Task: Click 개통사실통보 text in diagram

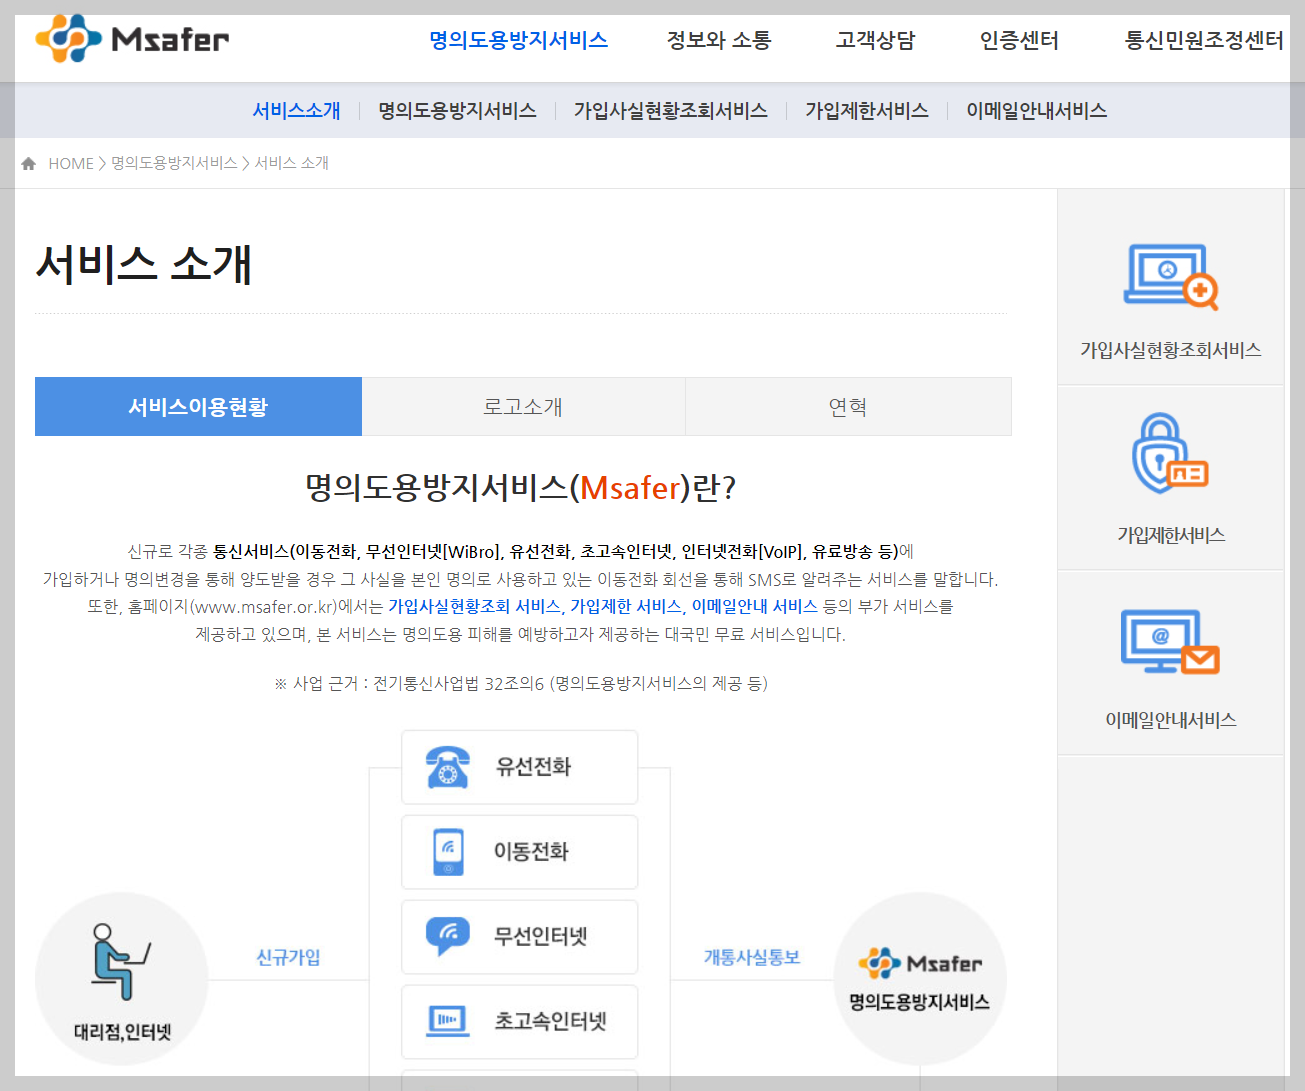Action: pyautogui.click(x=752, y=957)
